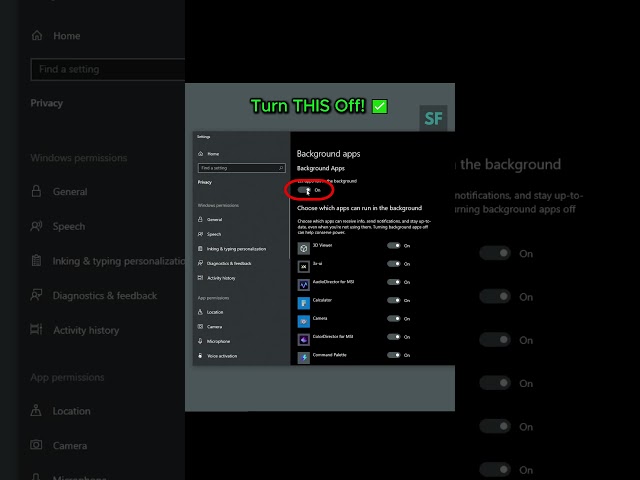
Task: Open Activity history label in small center window
Action: click(221, 278)
